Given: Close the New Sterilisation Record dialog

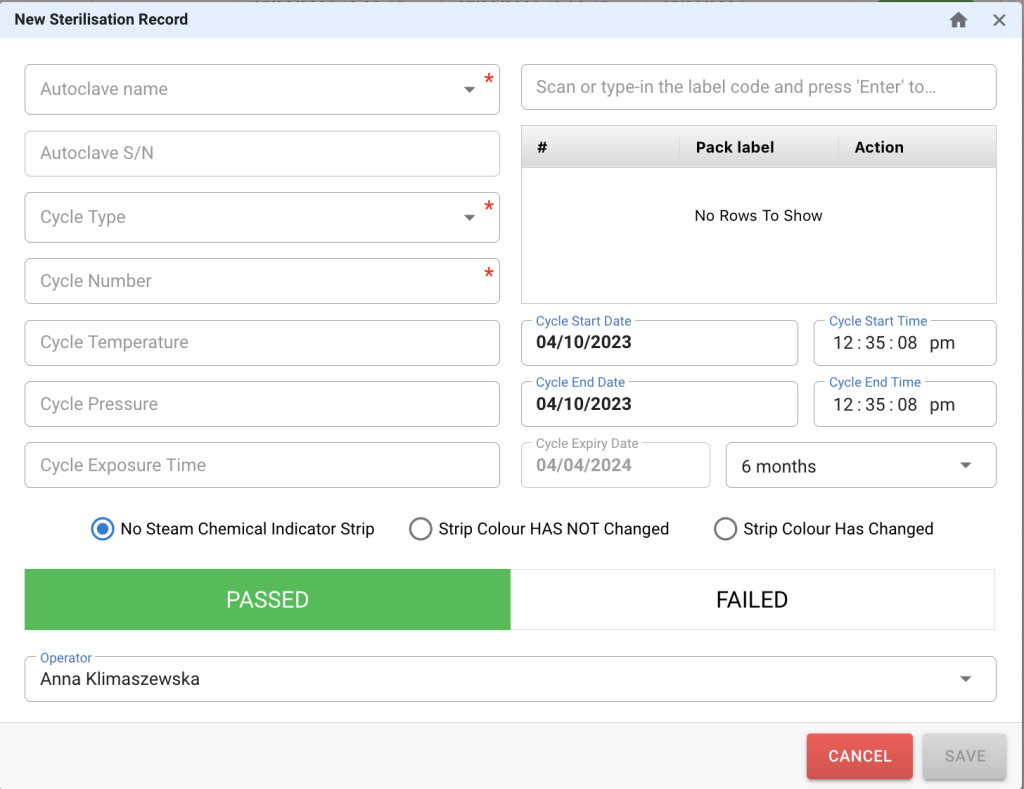Looking at the screenshot, I should point(999,20).
